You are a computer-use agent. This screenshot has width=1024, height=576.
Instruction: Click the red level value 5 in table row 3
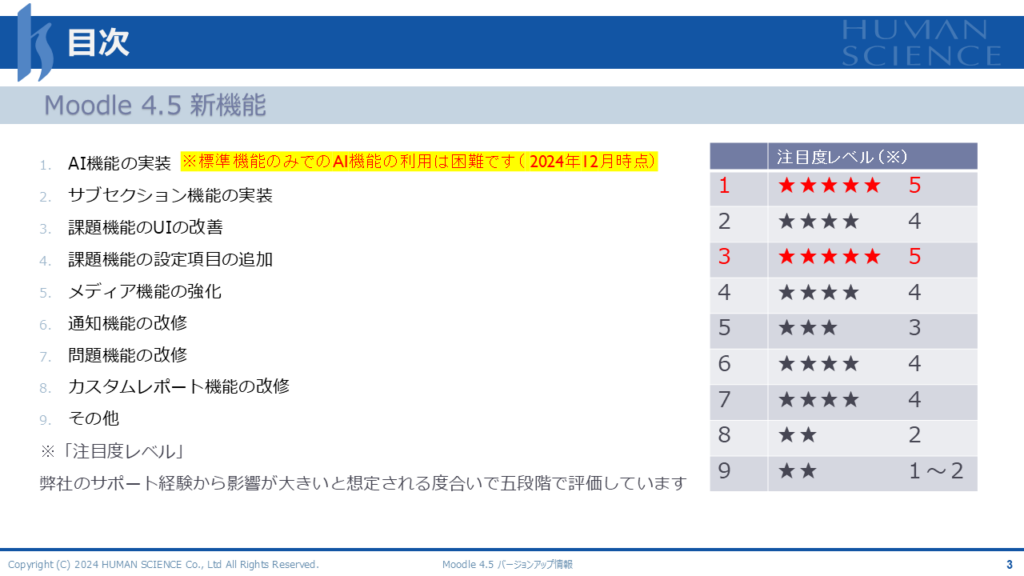[914, 257]
